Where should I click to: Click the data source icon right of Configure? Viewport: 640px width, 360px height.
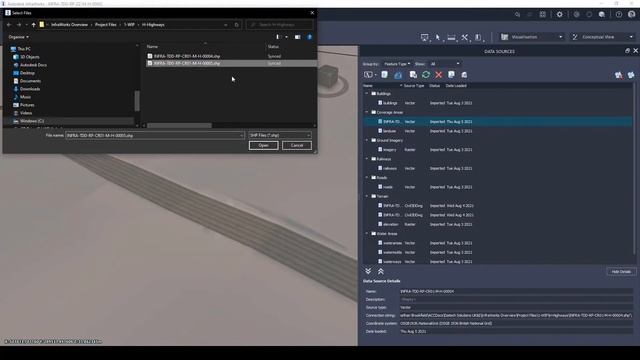(464, 75)
